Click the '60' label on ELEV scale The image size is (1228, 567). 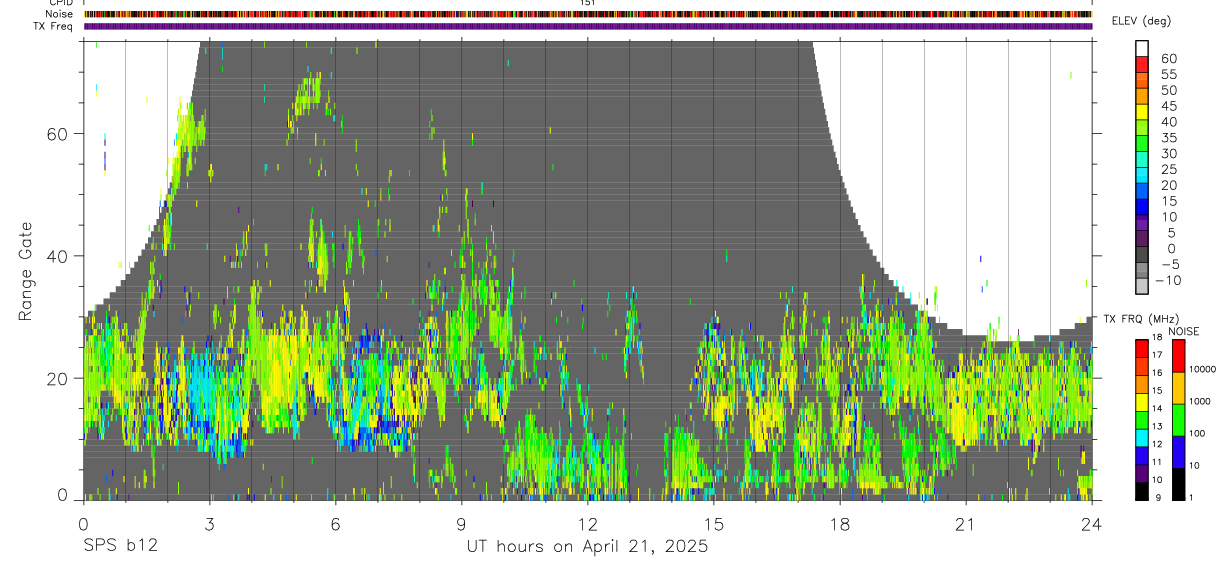(x=1168, y=58)
